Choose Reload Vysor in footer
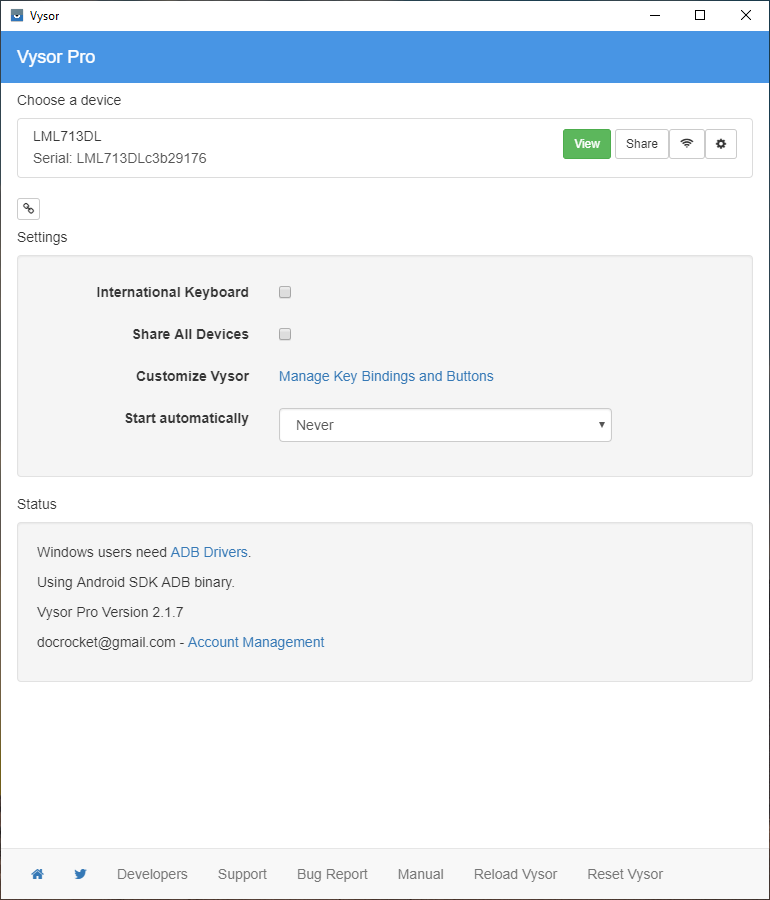Image resolution: width=770 pixels, height=900 pixels. [515, 874]
